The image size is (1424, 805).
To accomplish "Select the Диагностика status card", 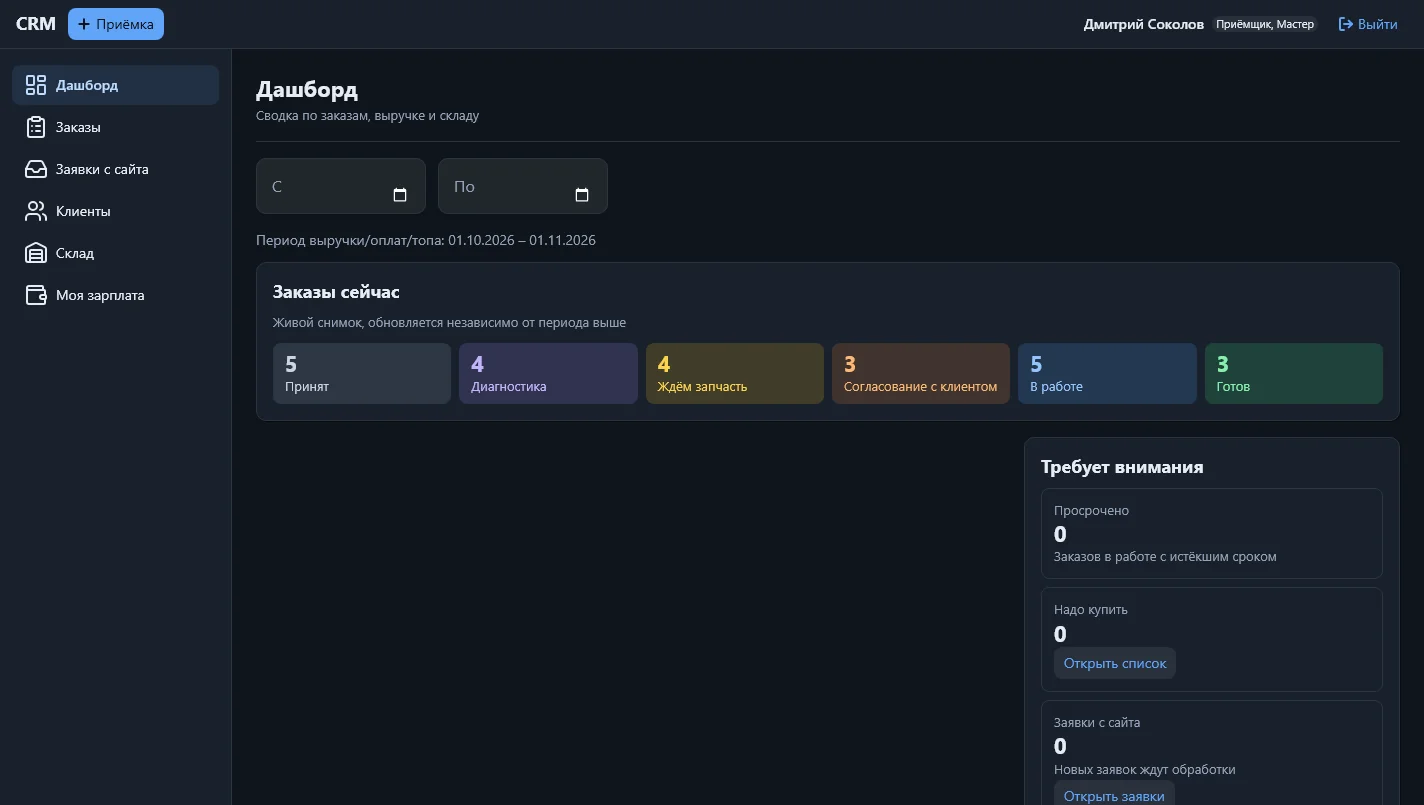I will tap(548, 374).
